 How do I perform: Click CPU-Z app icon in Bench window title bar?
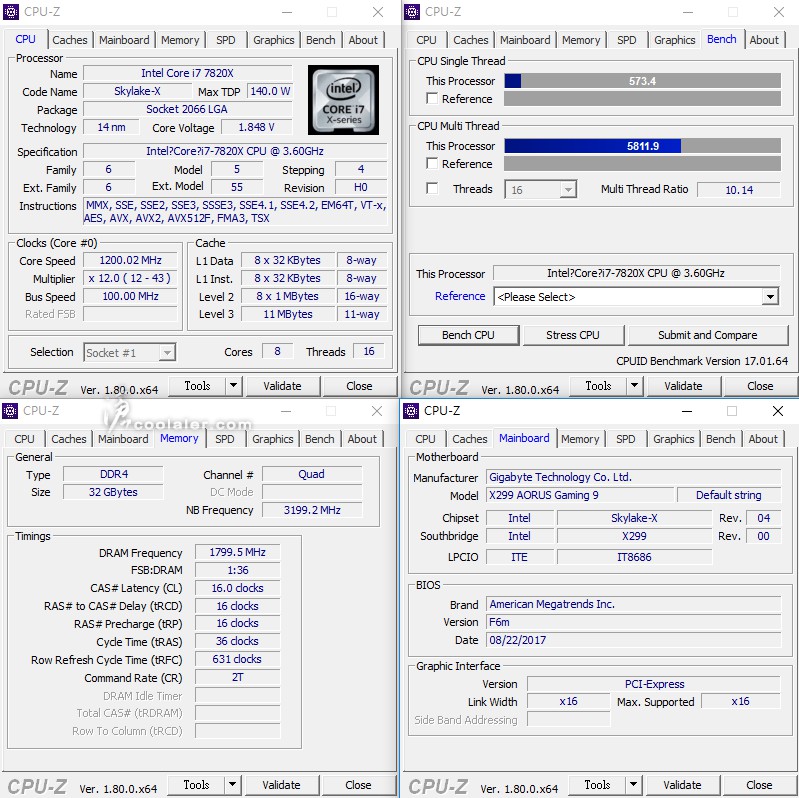click(412, 11)
